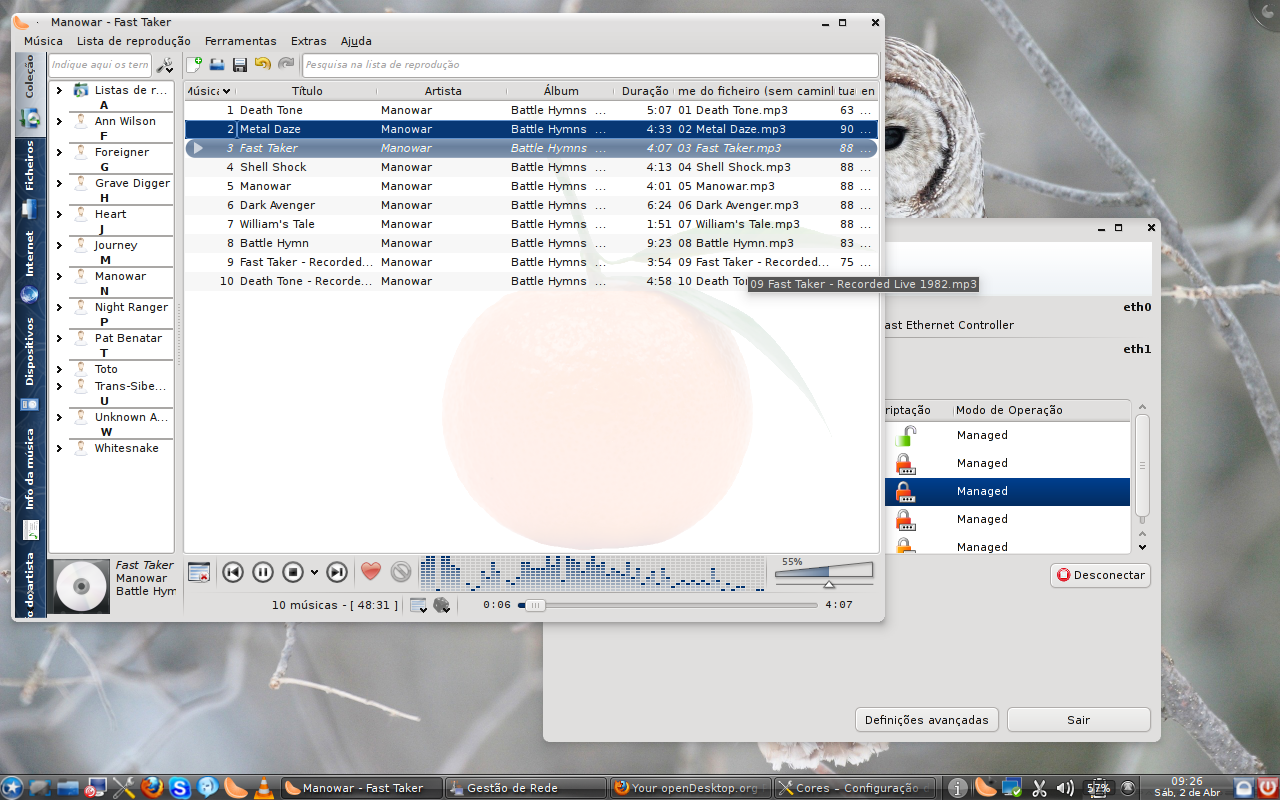Switch to 'Your openDesktop.org' taskbar window
Viewport: 1280px width, 800px height.
(x=690, y=788)
